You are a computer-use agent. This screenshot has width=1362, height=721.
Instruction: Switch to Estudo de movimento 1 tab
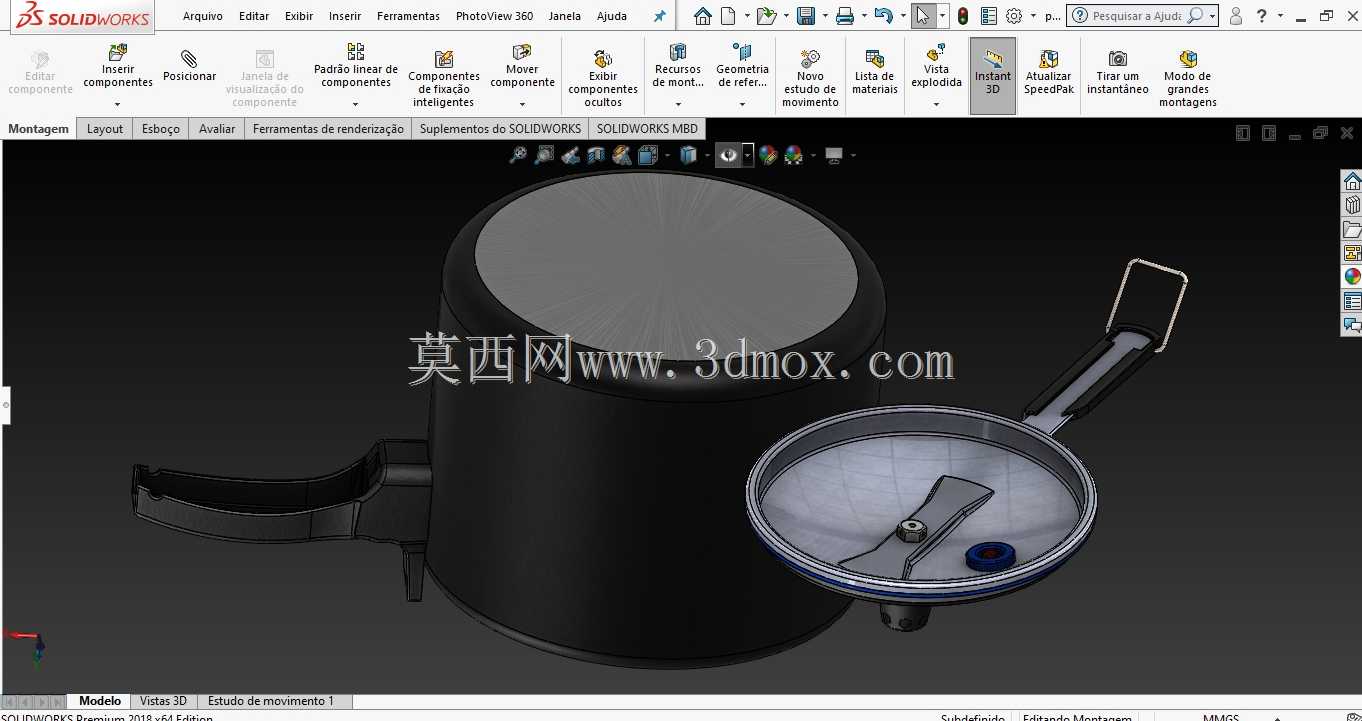click(271, 701)
